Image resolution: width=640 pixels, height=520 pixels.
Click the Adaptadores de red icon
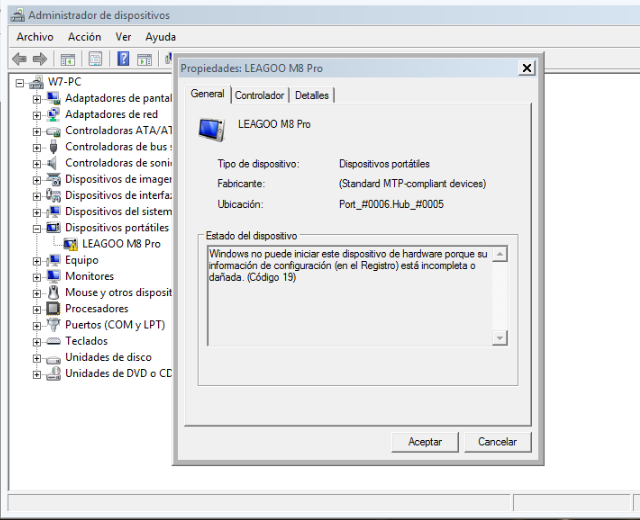[53, 115]
